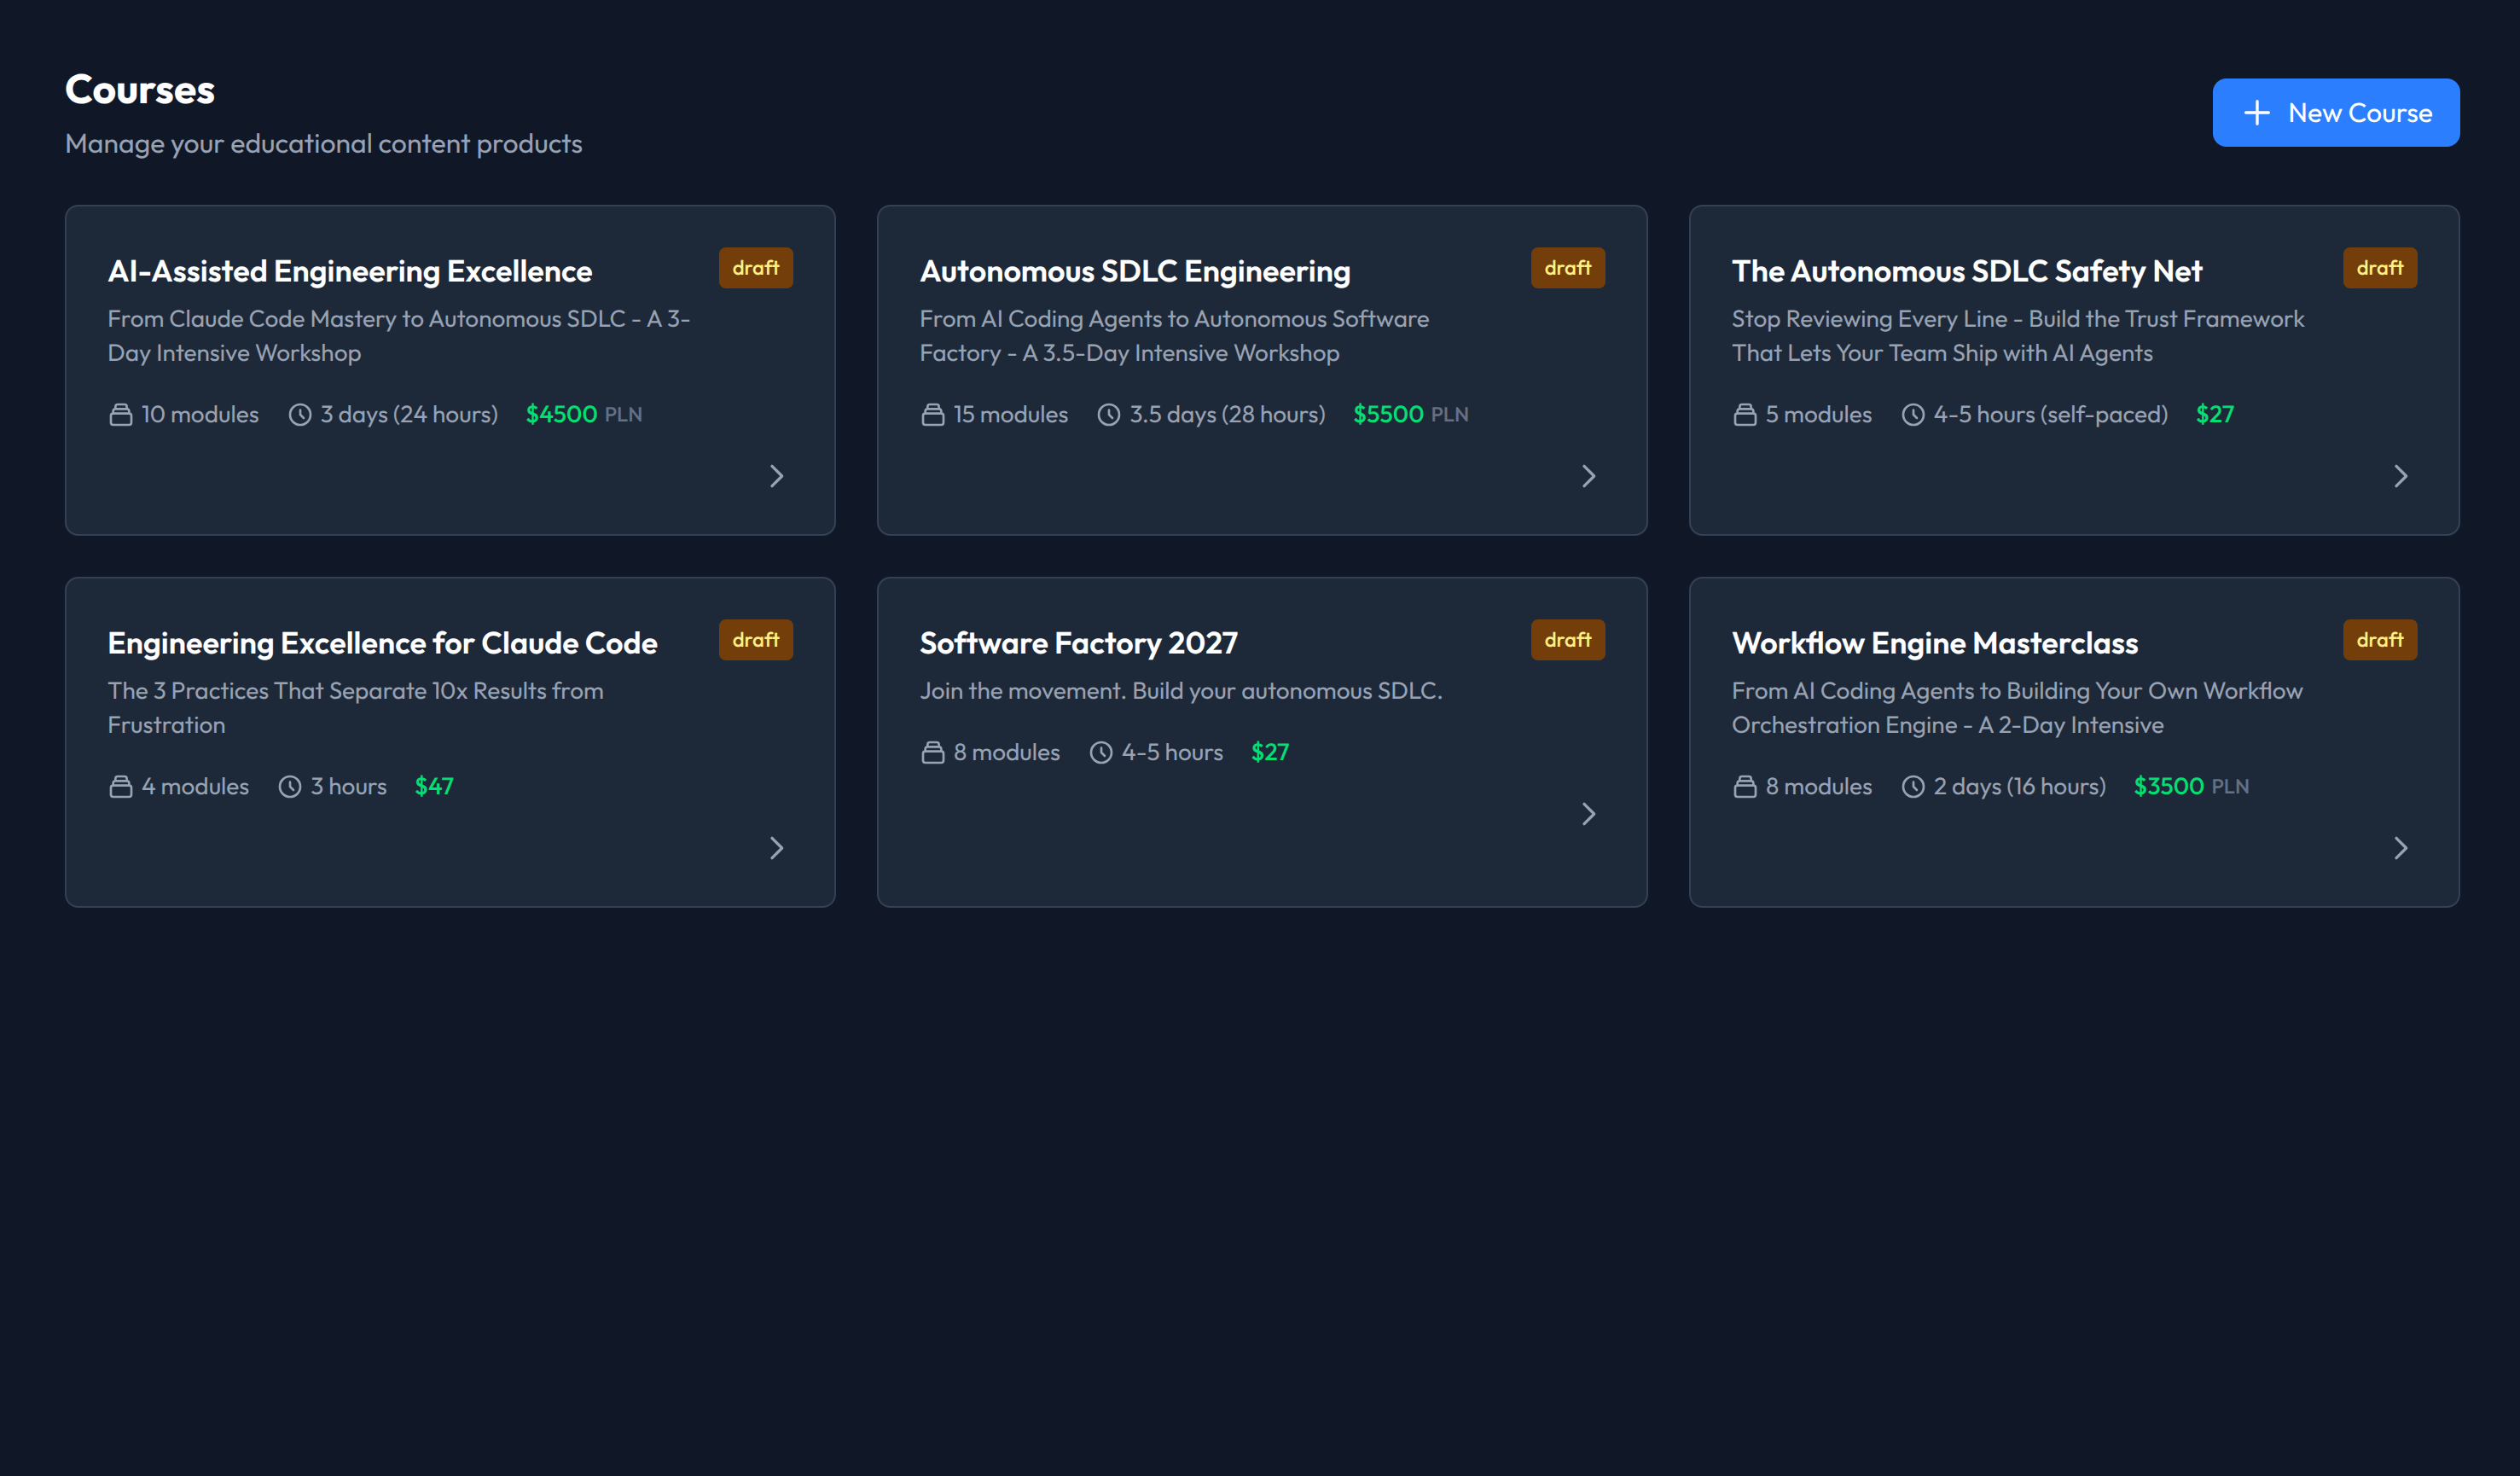The width and height of the screenshot is (2520, 1476).
Task: Open the Workflow Engine Masterclass title
Action: coord(1934,643)
